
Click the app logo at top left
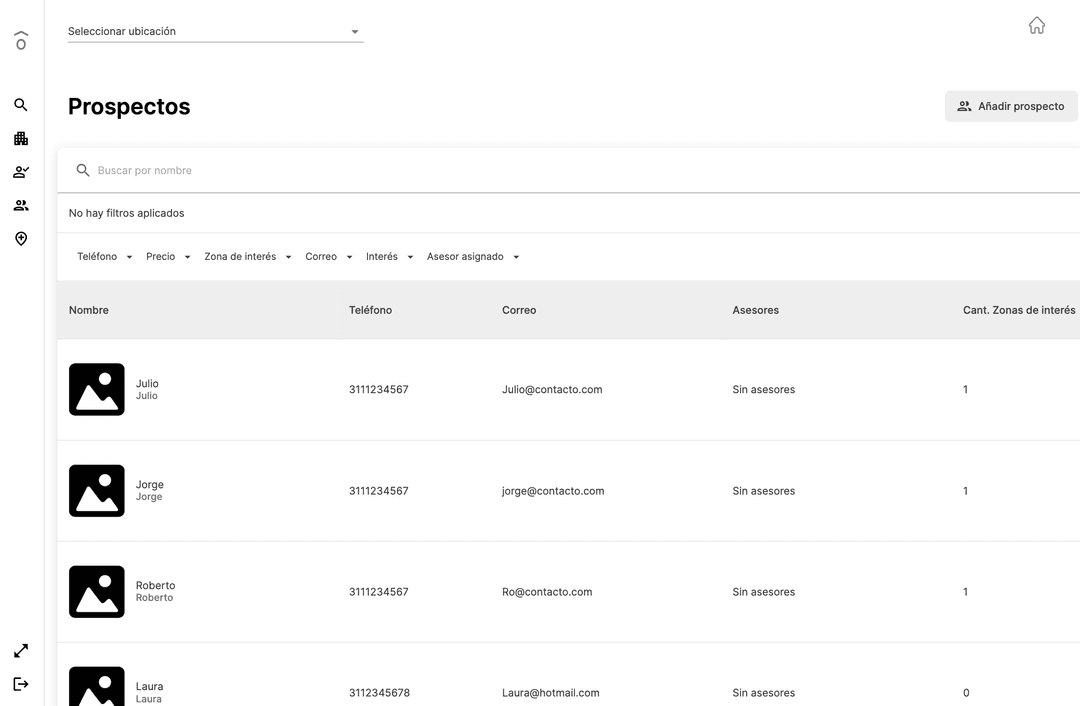21,40
